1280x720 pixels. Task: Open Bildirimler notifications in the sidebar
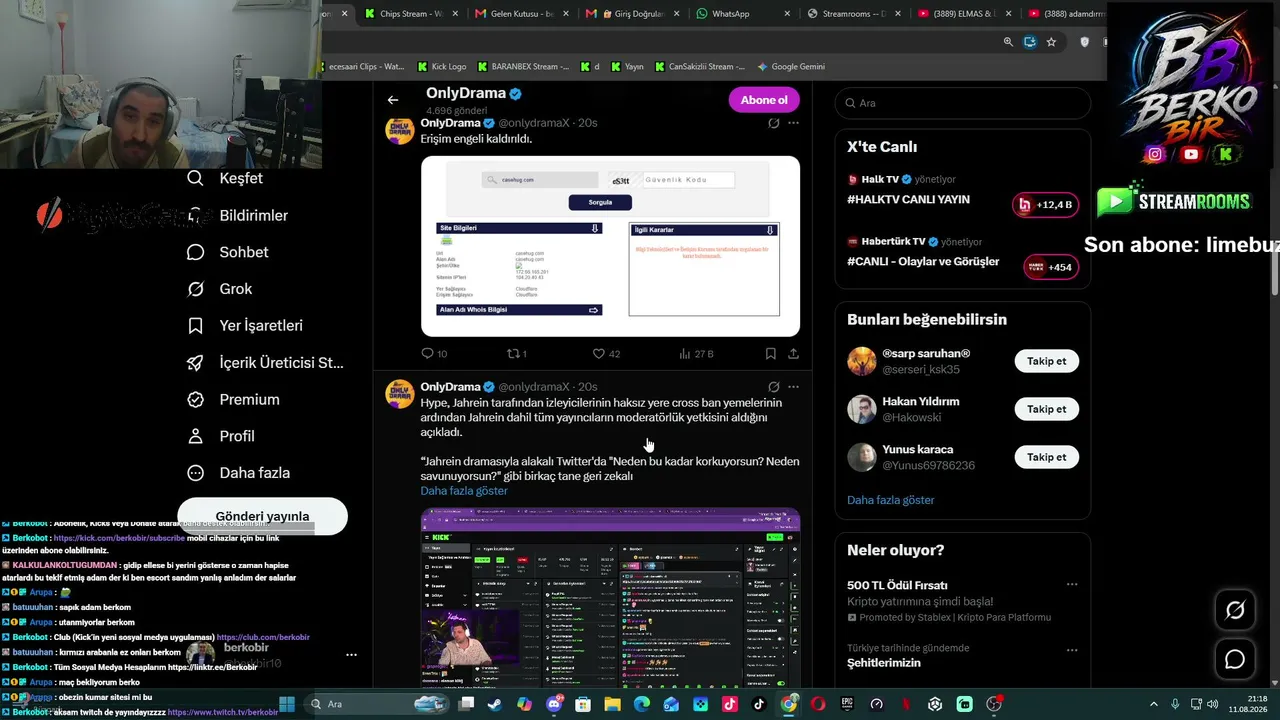(x=238, y=215)
